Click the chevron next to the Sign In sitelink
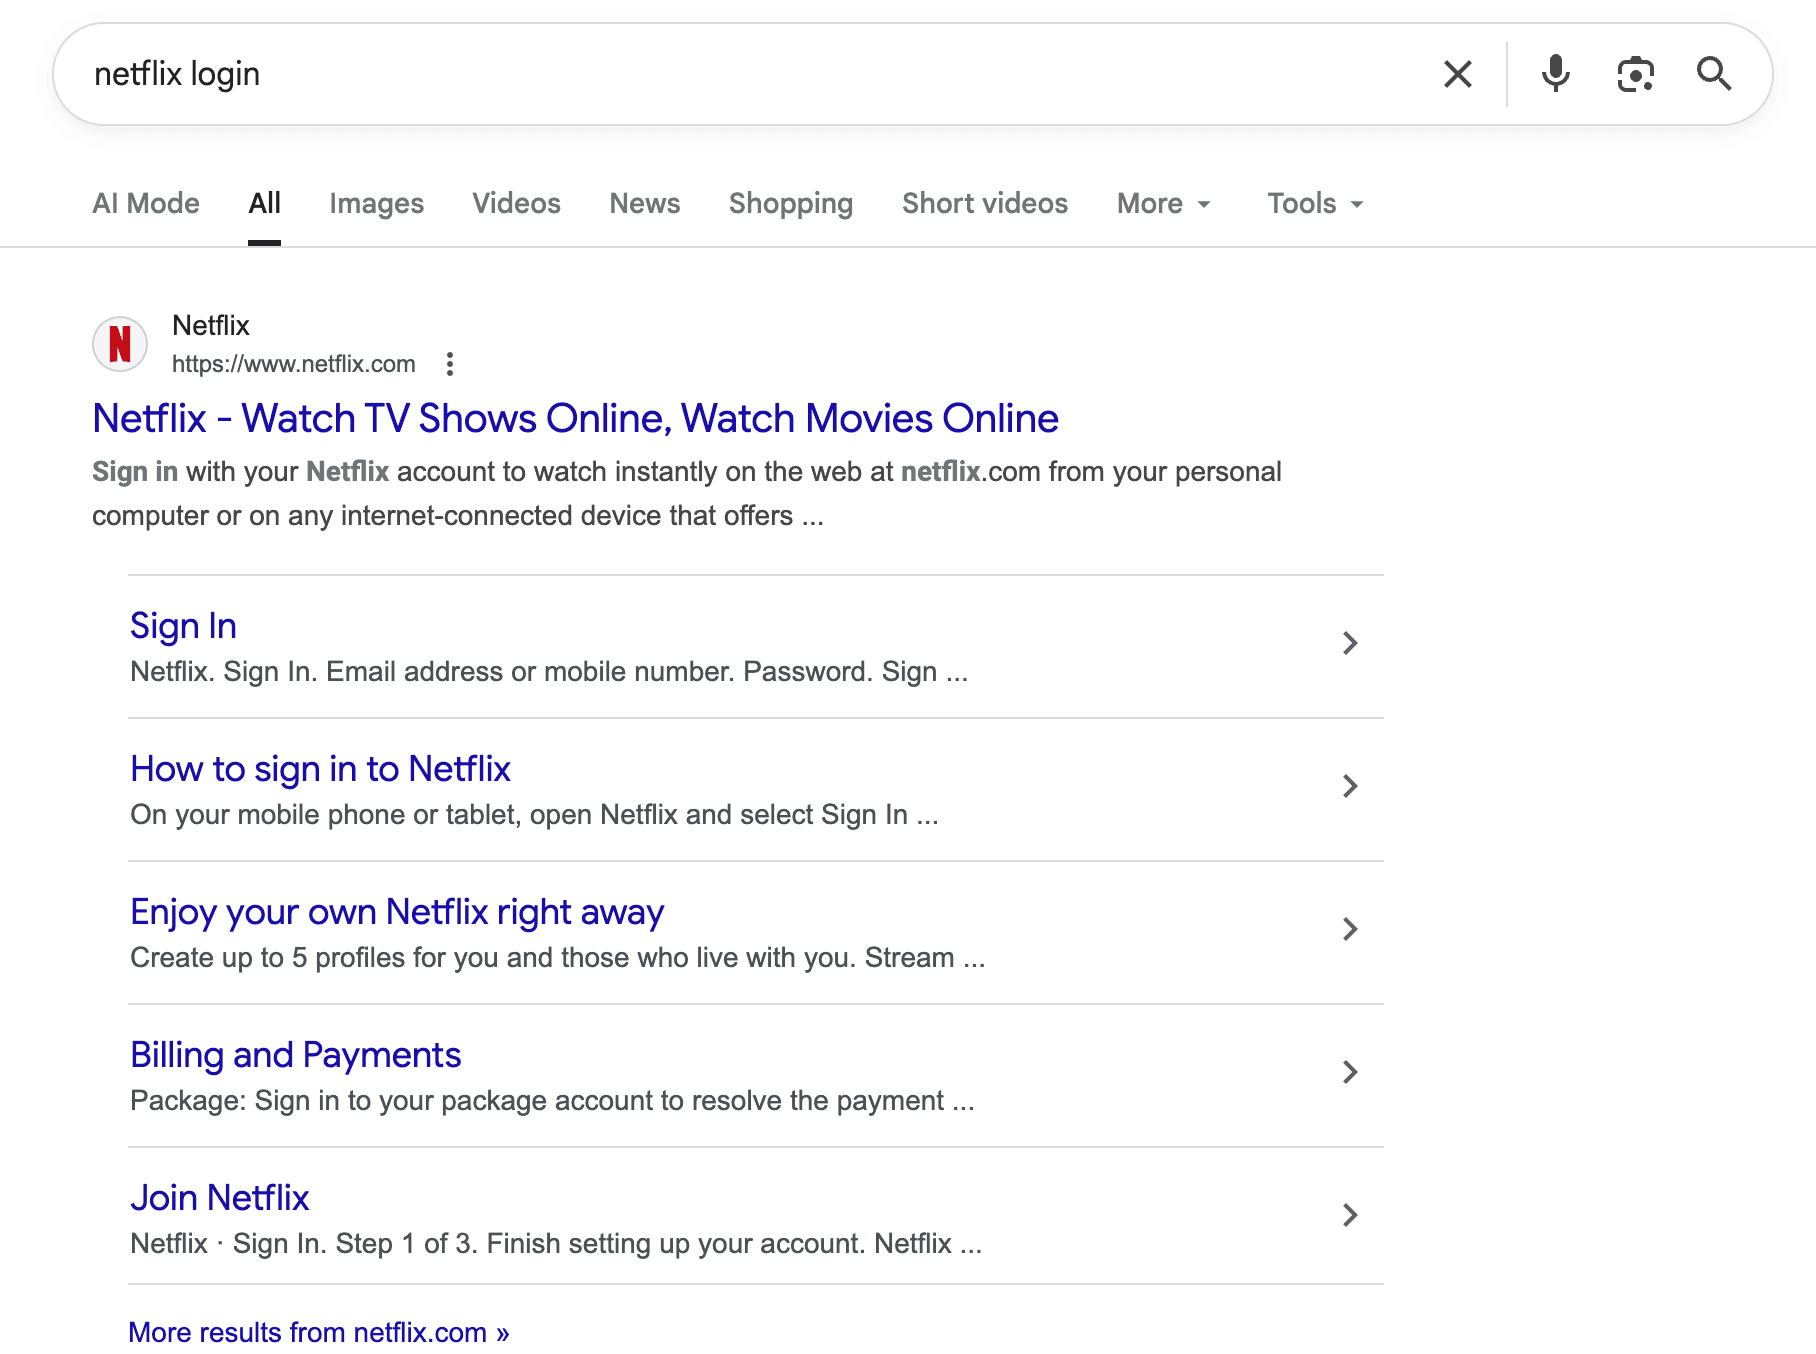This screenshot has height=1354, width=1816. tap(1351, 643)
